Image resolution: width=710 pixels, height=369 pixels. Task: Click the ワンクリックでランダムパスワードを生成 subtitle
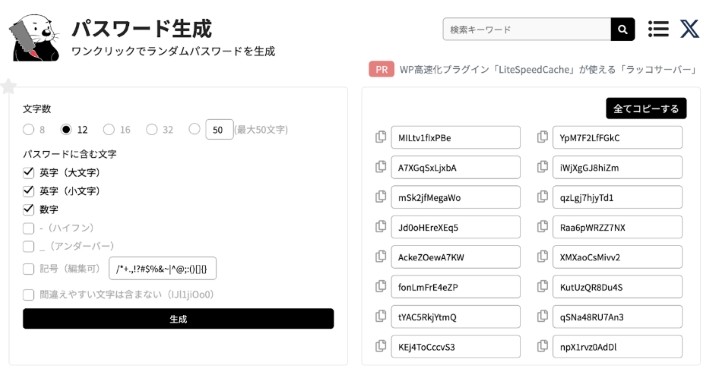click(x=173, y=51)
